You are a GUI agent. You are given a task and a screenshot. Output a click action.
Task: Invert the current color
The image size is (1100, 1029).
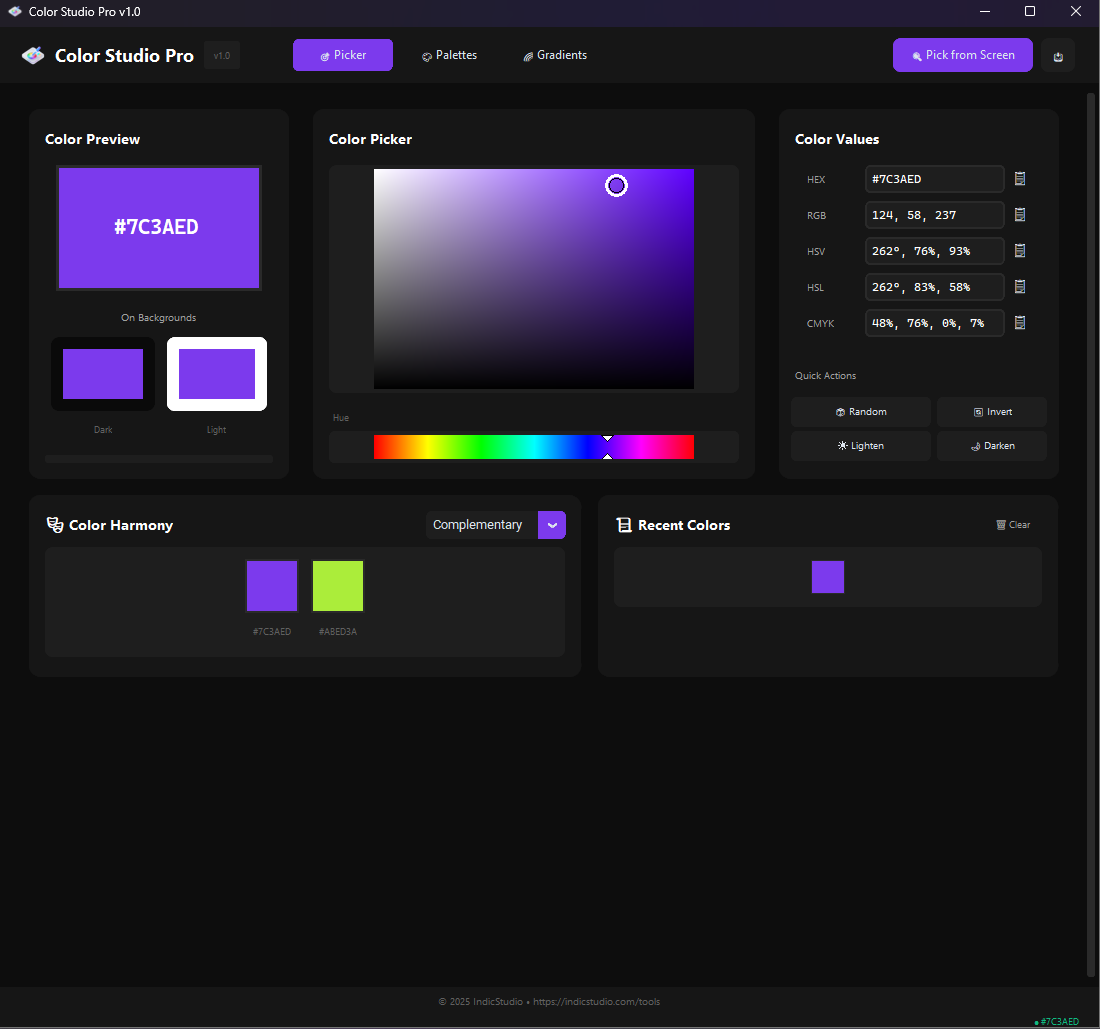[x=991, y=411]
